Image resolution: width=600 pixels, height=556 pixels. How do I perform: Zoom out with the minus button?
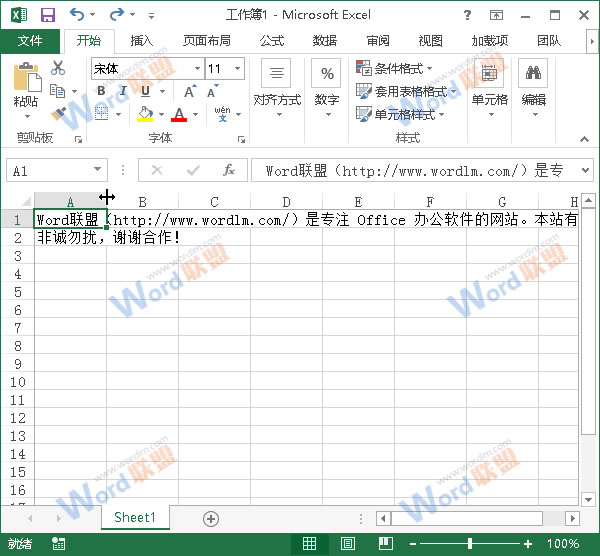tap(412, 543)
